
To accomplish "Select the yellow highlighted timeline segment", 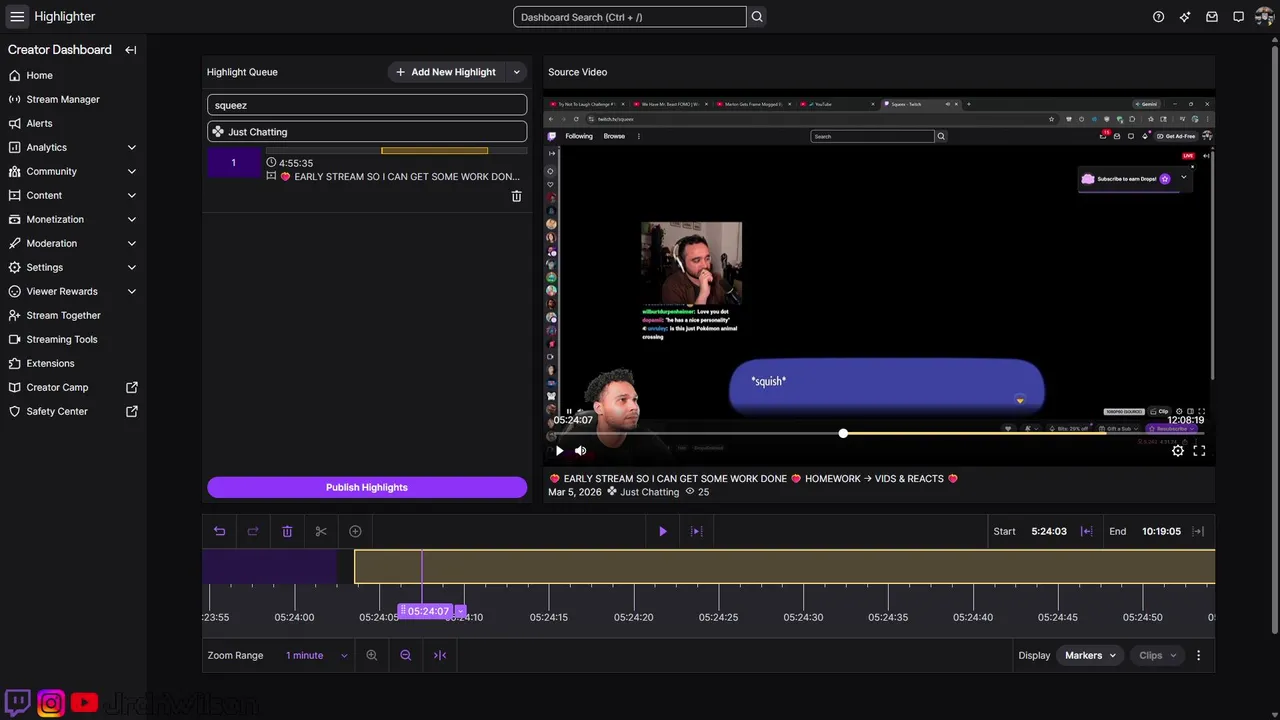I will click(x=785, y=567).
